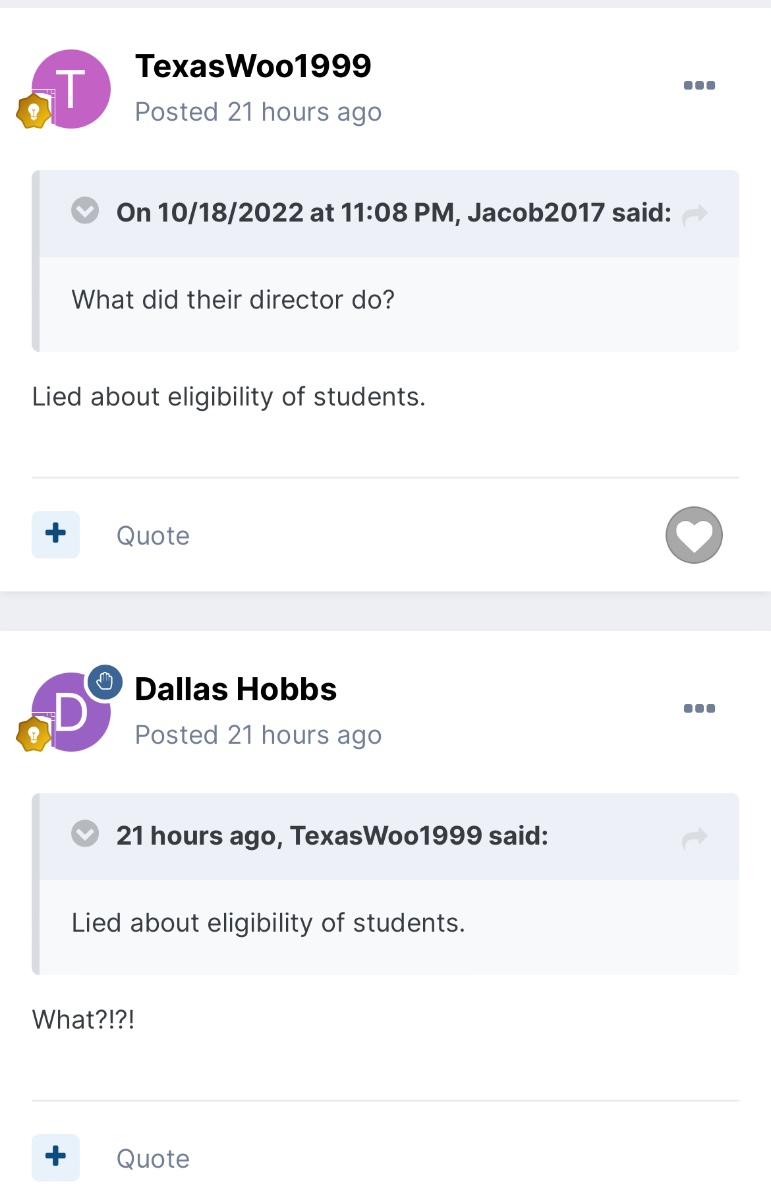Click the 'Posted 21 hours ago' timestamp under TexasWoo1999

pyautogui.click(x=258, y=112)
